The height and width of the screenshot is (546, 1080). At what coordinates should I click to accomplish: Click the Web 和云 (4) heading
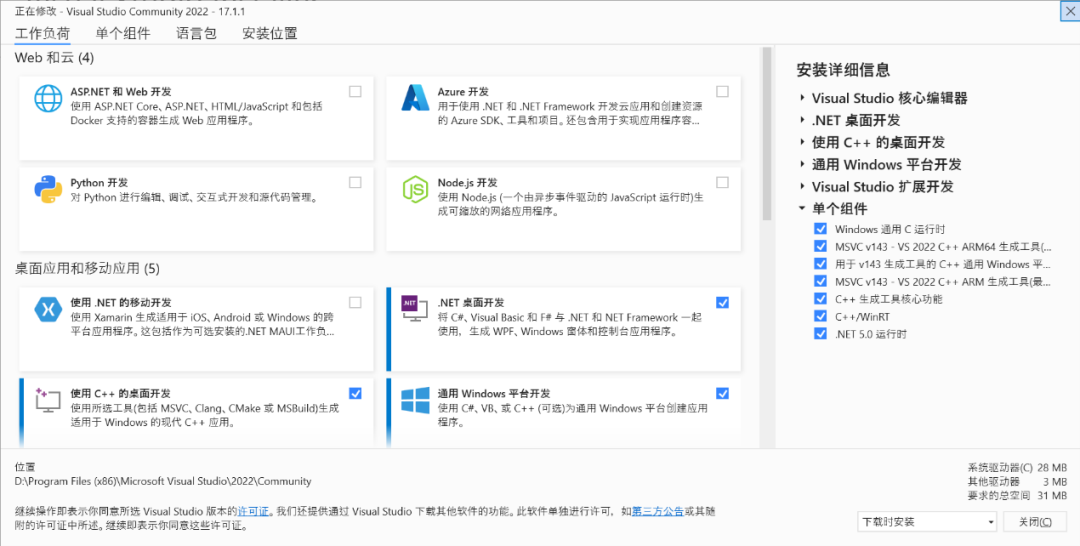(x=54, y=58)
